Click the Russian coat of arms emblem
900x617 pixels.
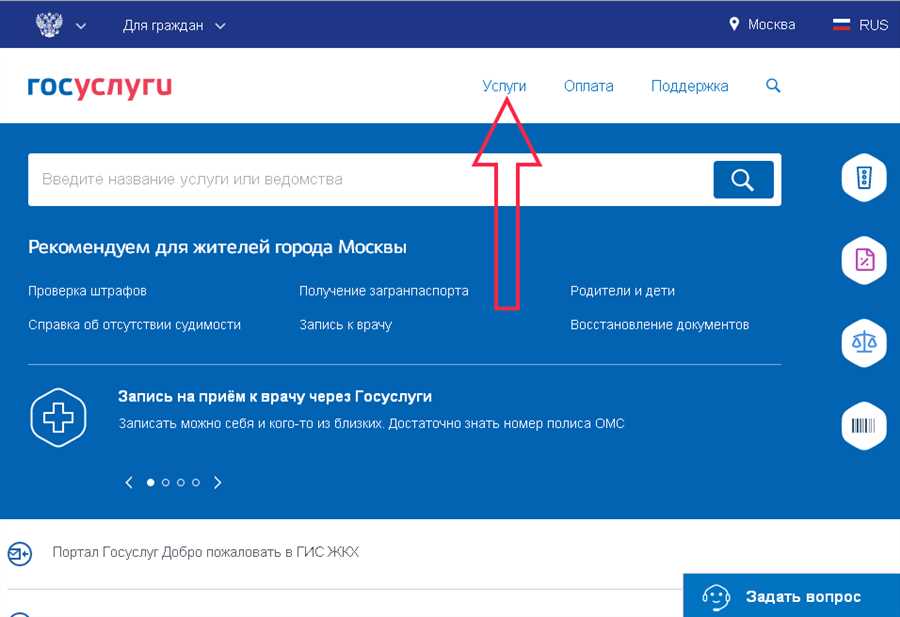tap(49, 25)
